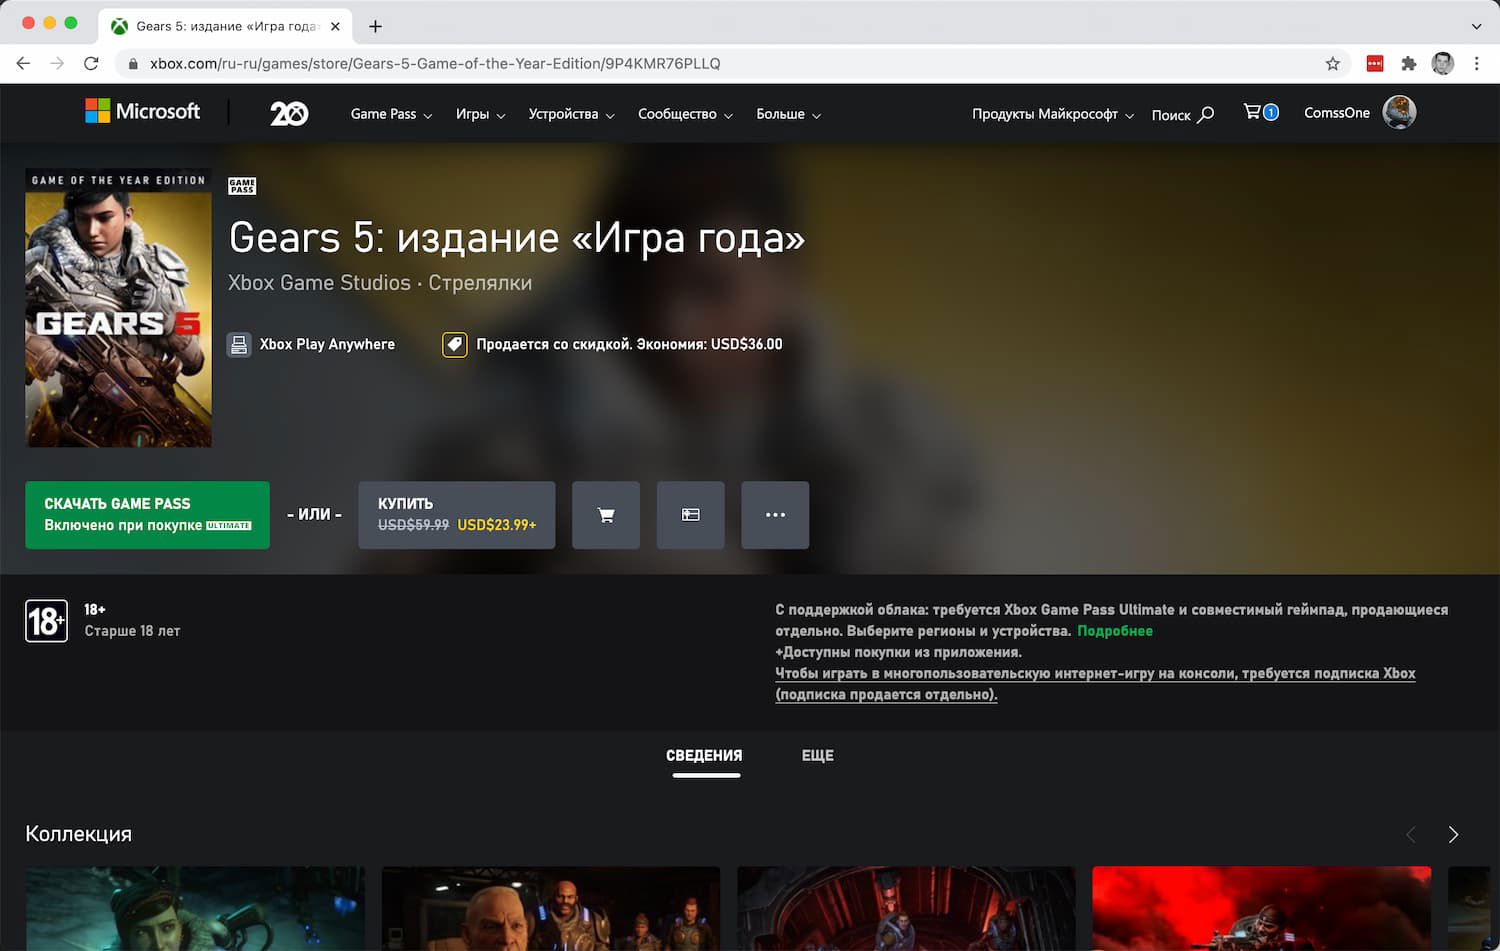
Task: Open the red Коллекция thumbnail
Action: (1262, 909)
